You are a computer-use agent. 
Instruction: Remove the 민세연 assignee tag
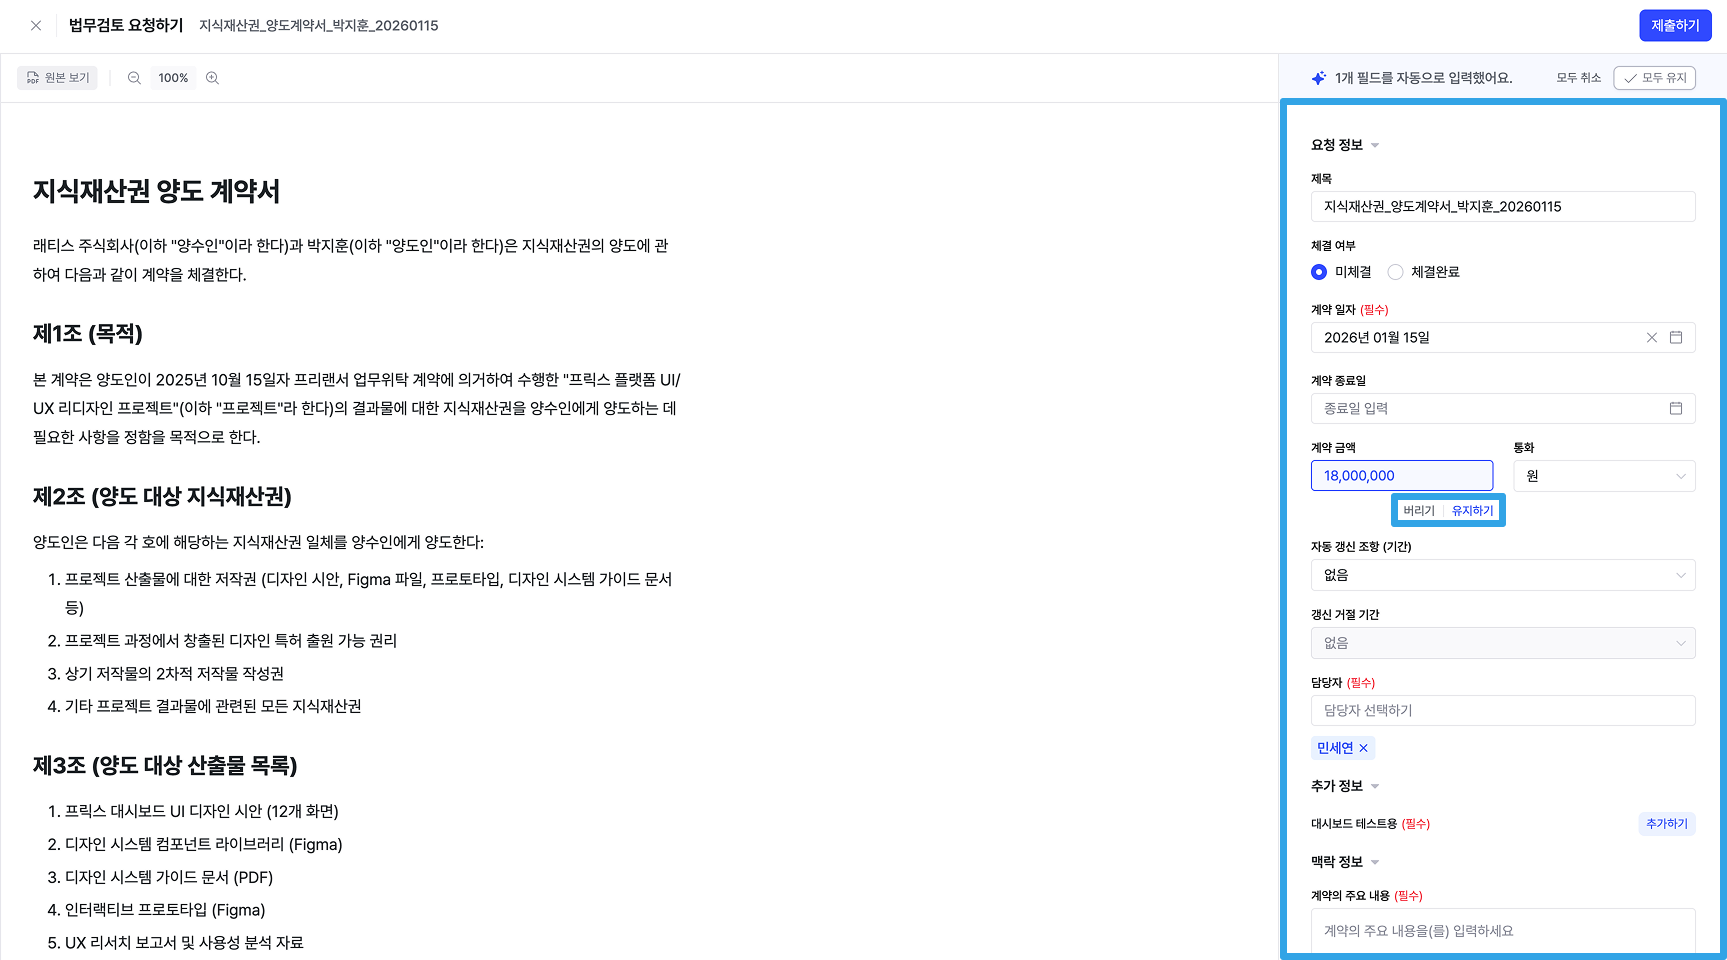[1363, 748]
